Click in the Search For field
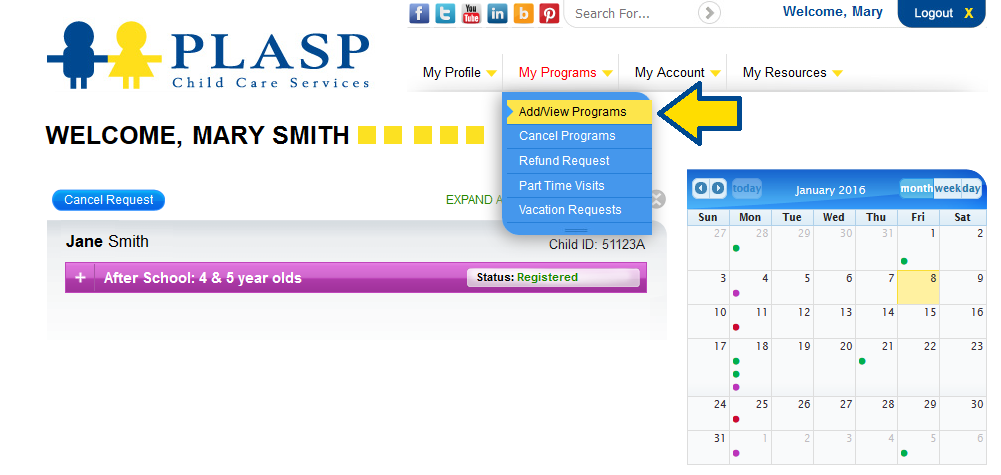Image resolution: width=1001 pixels, height=475 pixels. 632,13
